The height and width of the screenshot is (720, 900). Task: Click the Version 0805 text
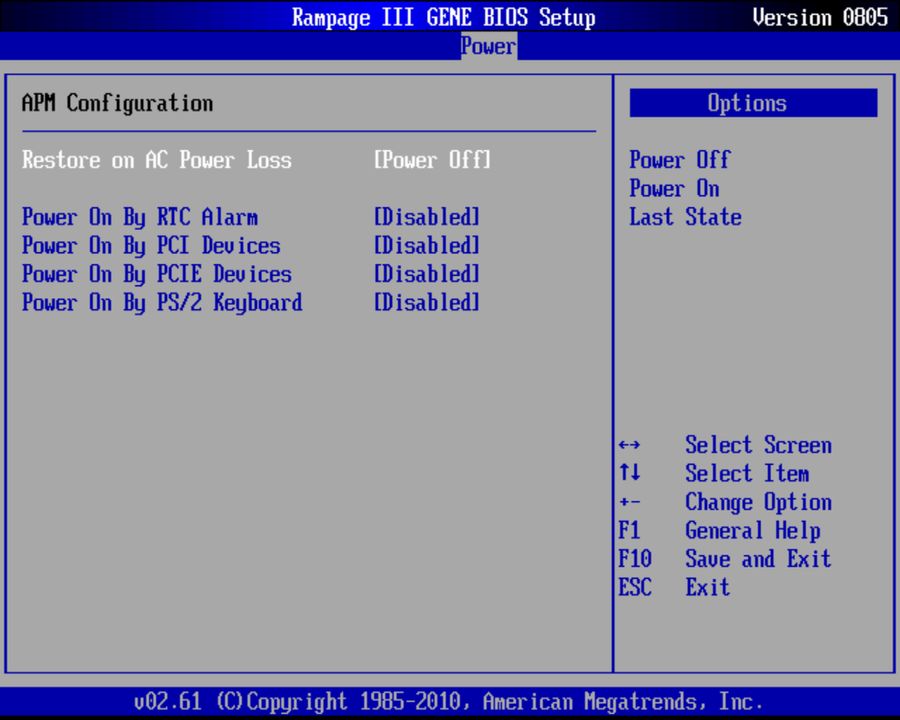(820, 17)
